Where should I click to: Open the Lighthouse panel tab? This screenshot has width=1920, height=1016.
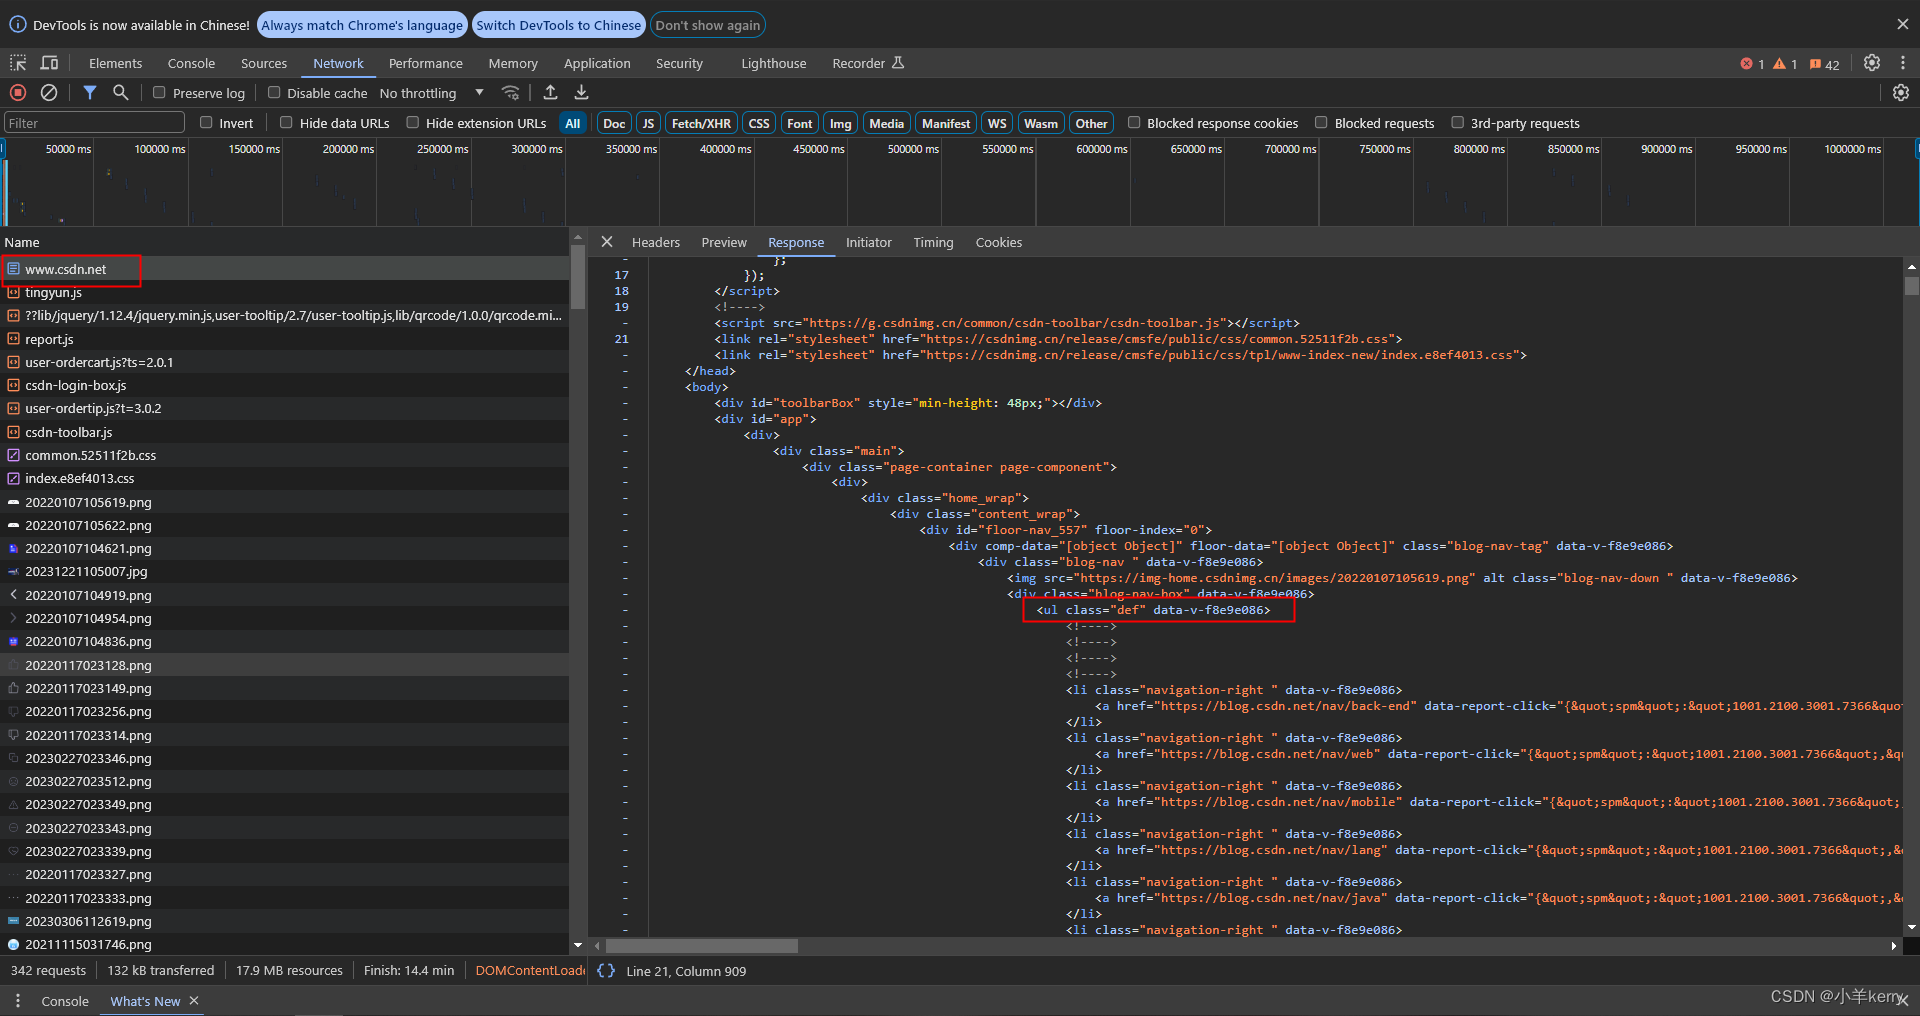(773, 63)
